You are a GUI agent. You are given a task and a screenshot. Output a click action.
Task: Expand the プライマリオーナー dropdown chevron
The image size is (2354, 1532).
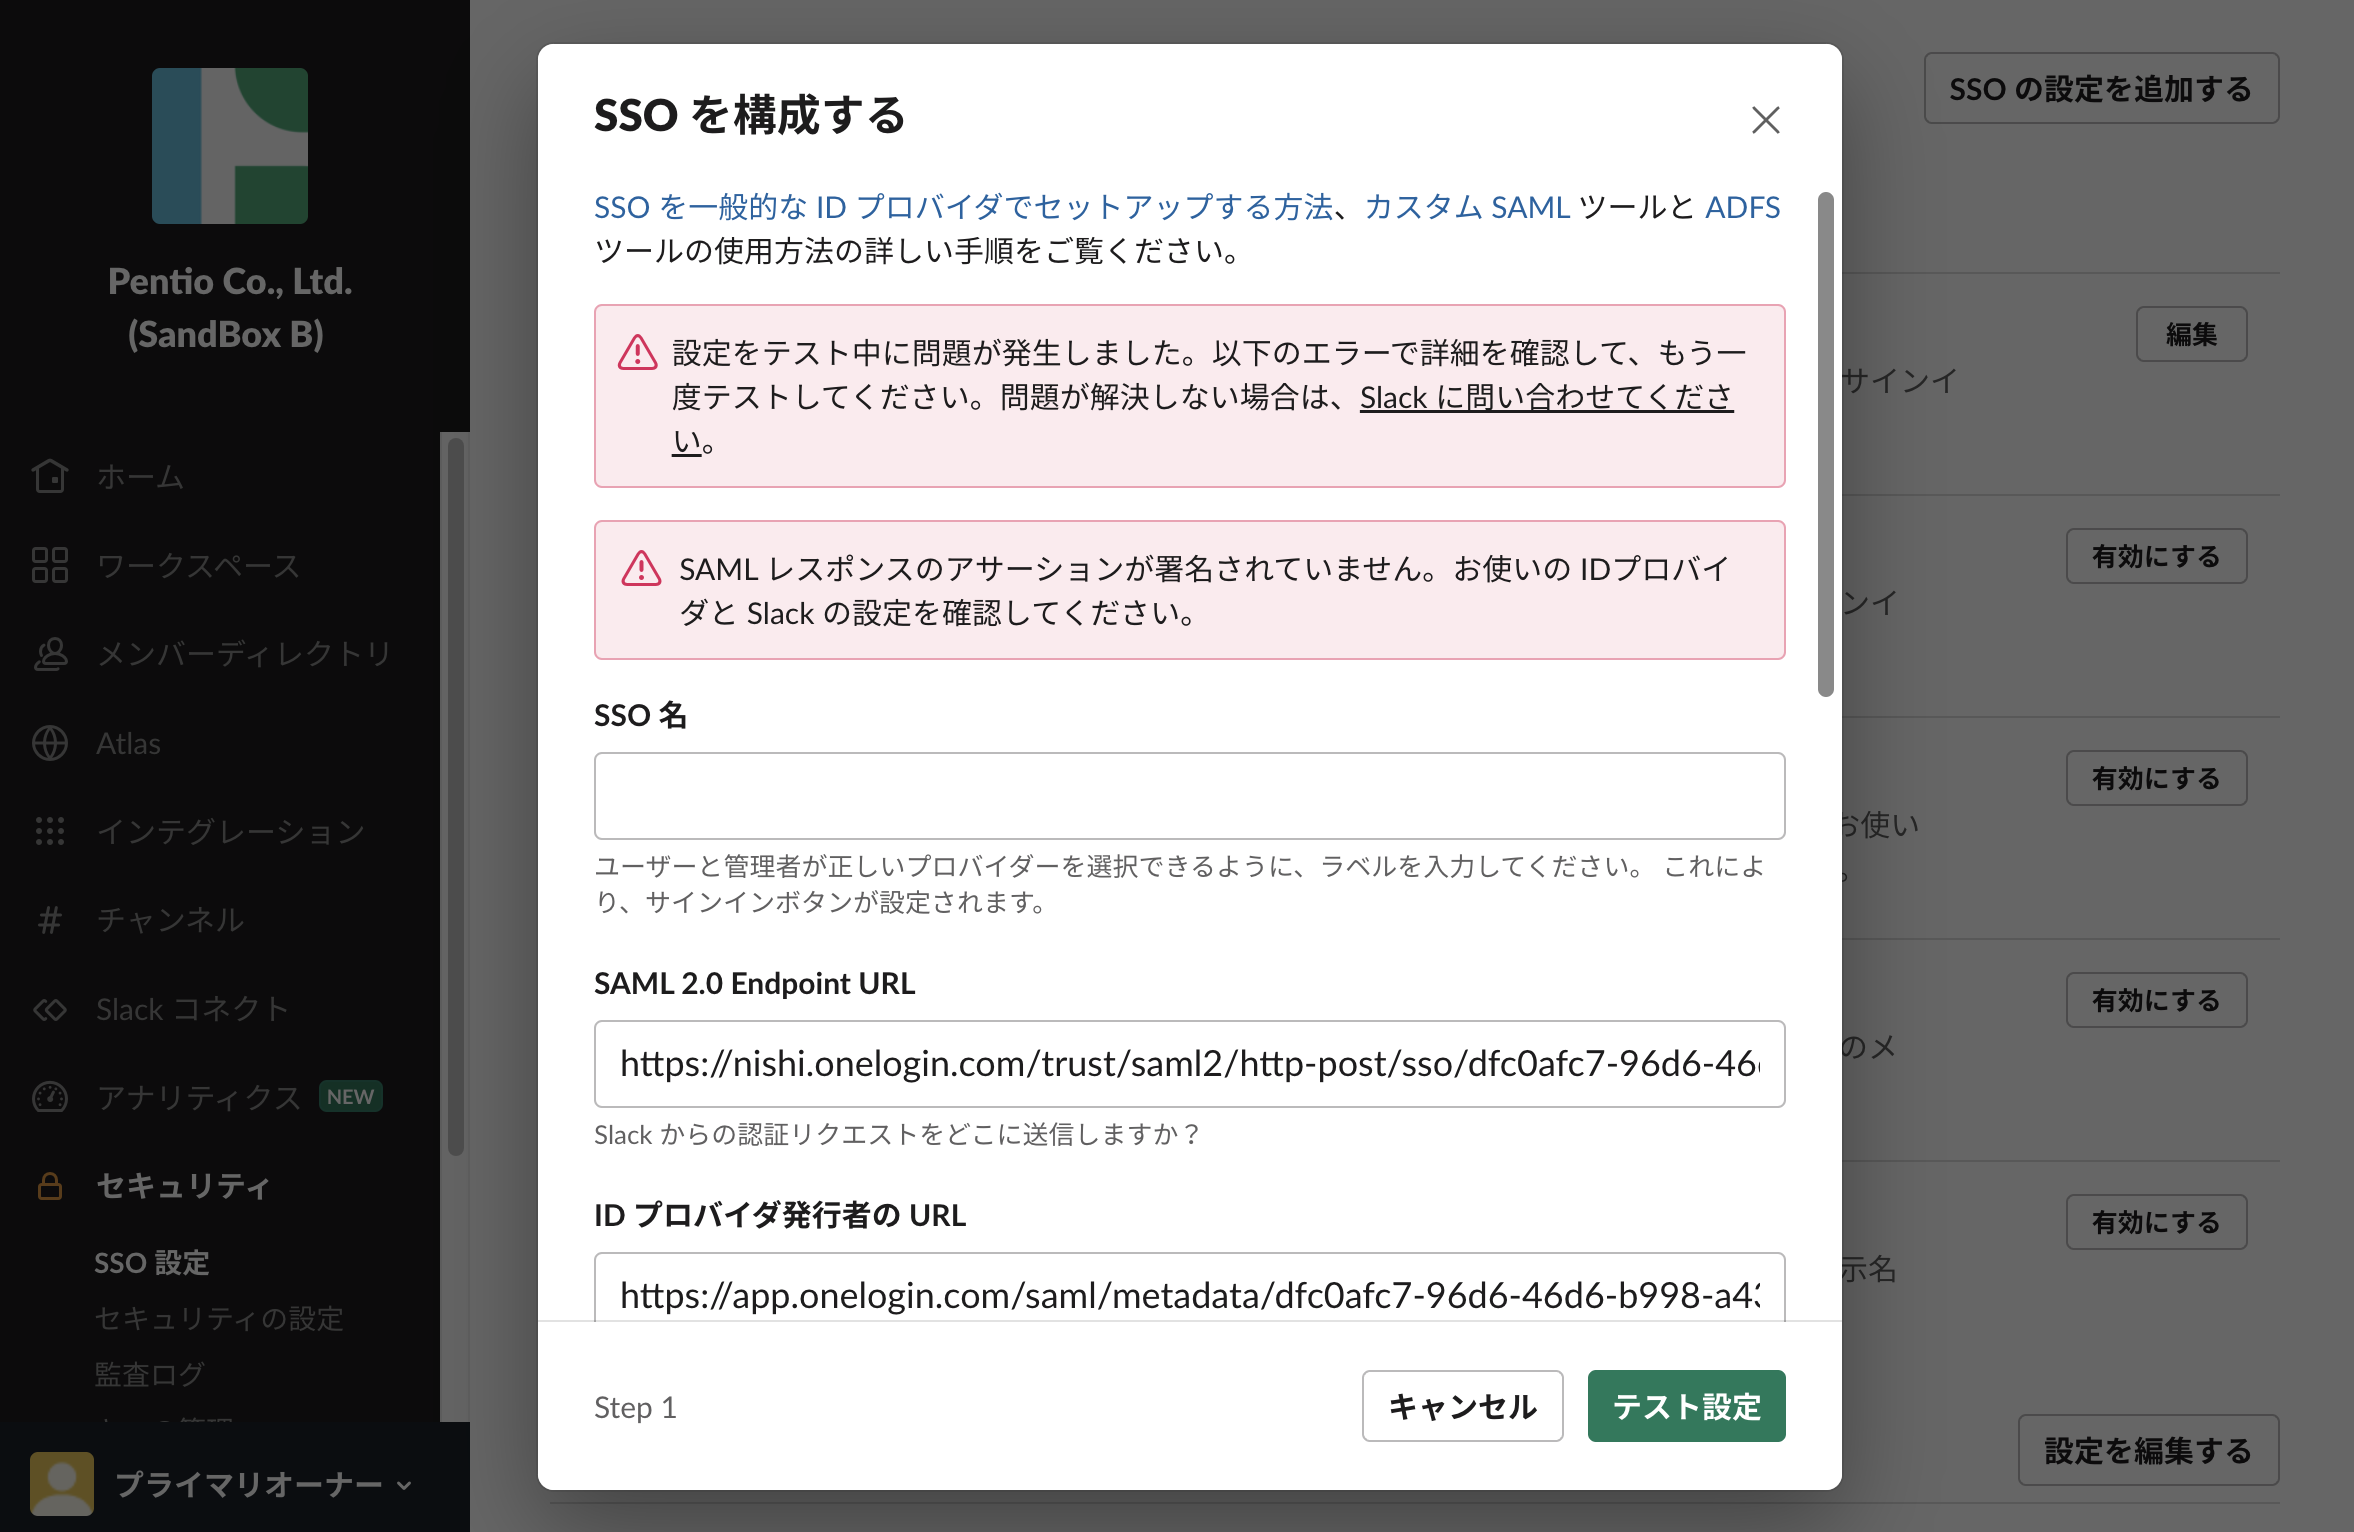pos(404,1485)
